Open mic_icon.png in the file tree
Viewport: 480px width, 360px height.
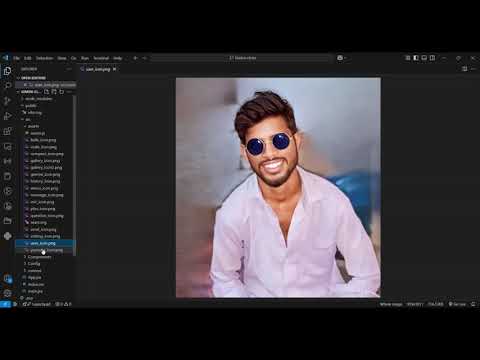(45, 202)
